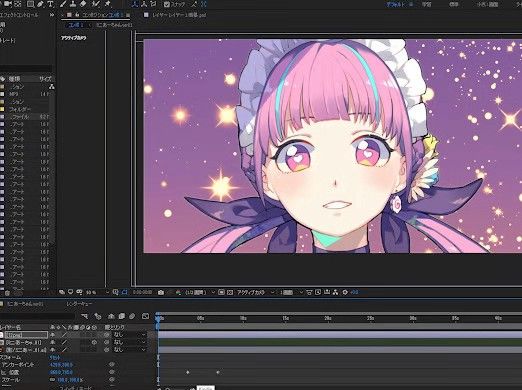Viewport: 522px width, 390px height.
Task: Open the comp mini-flowchart icon
Action: [85, 316]
